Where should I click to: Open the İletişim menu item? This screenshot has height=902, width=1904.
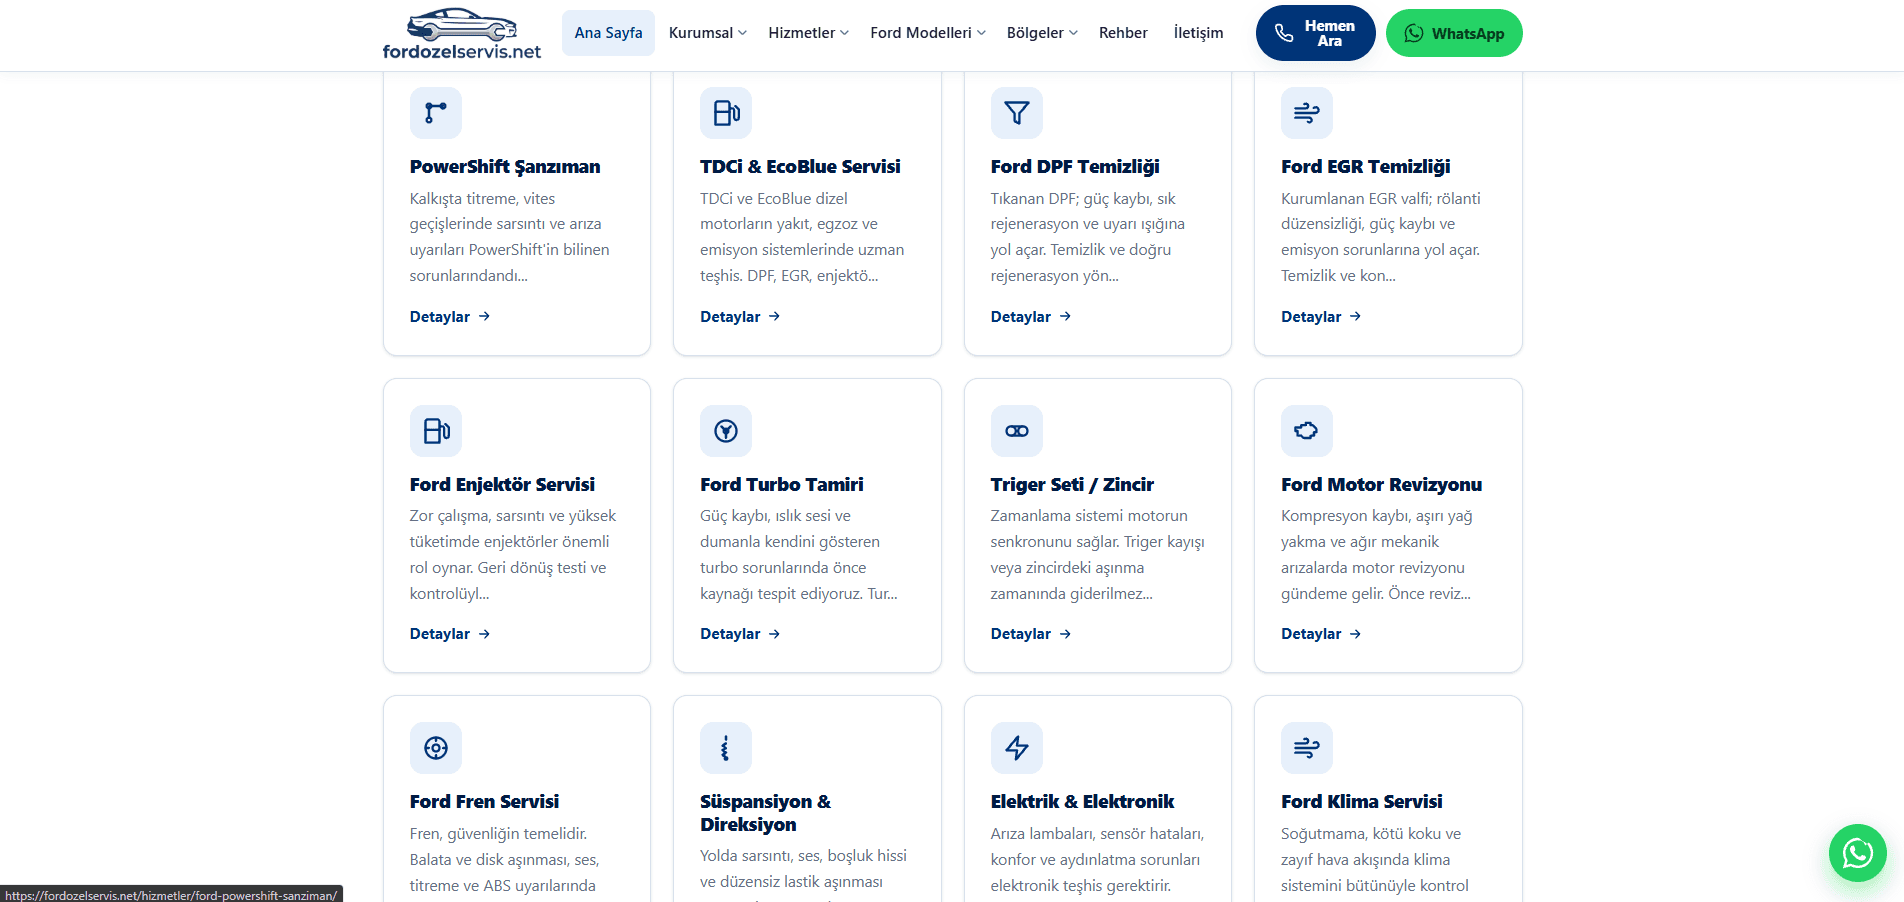[1198, 33]
